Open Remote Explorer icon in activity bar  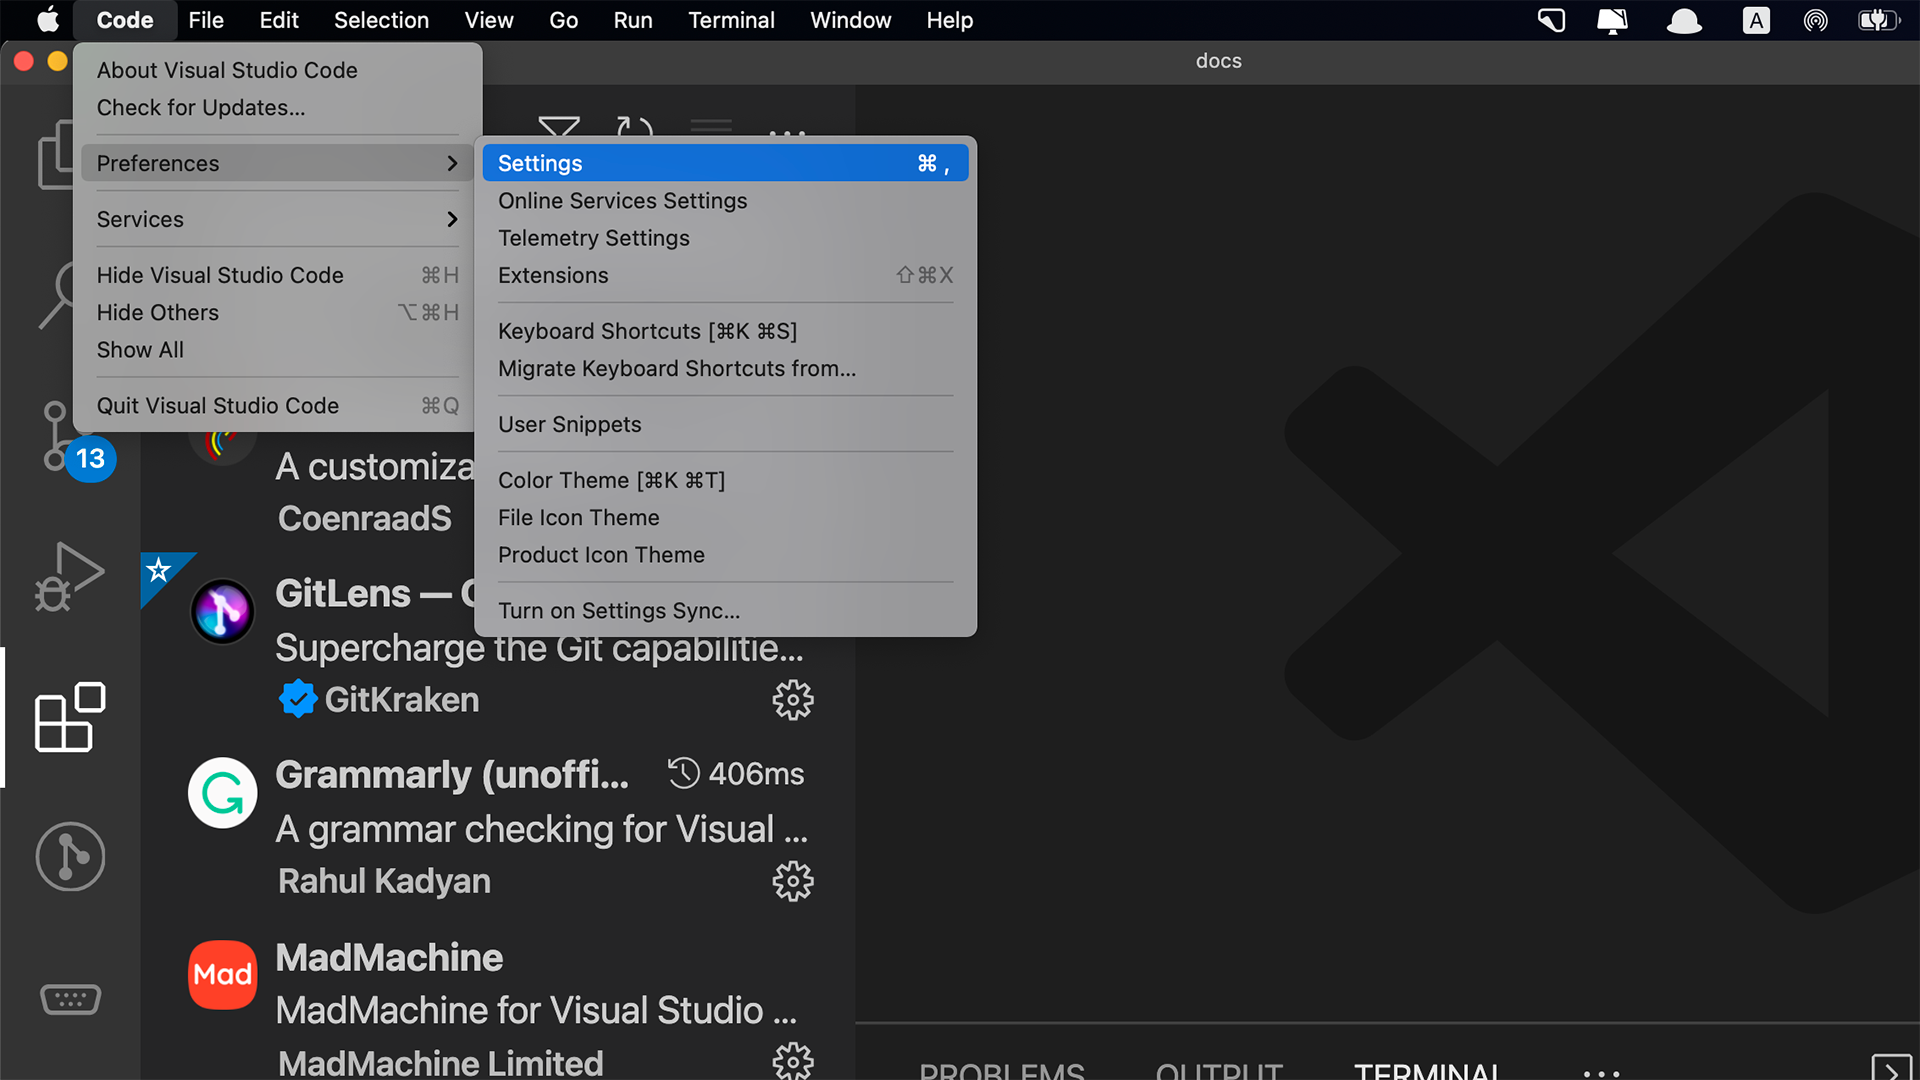coord(69,998)
